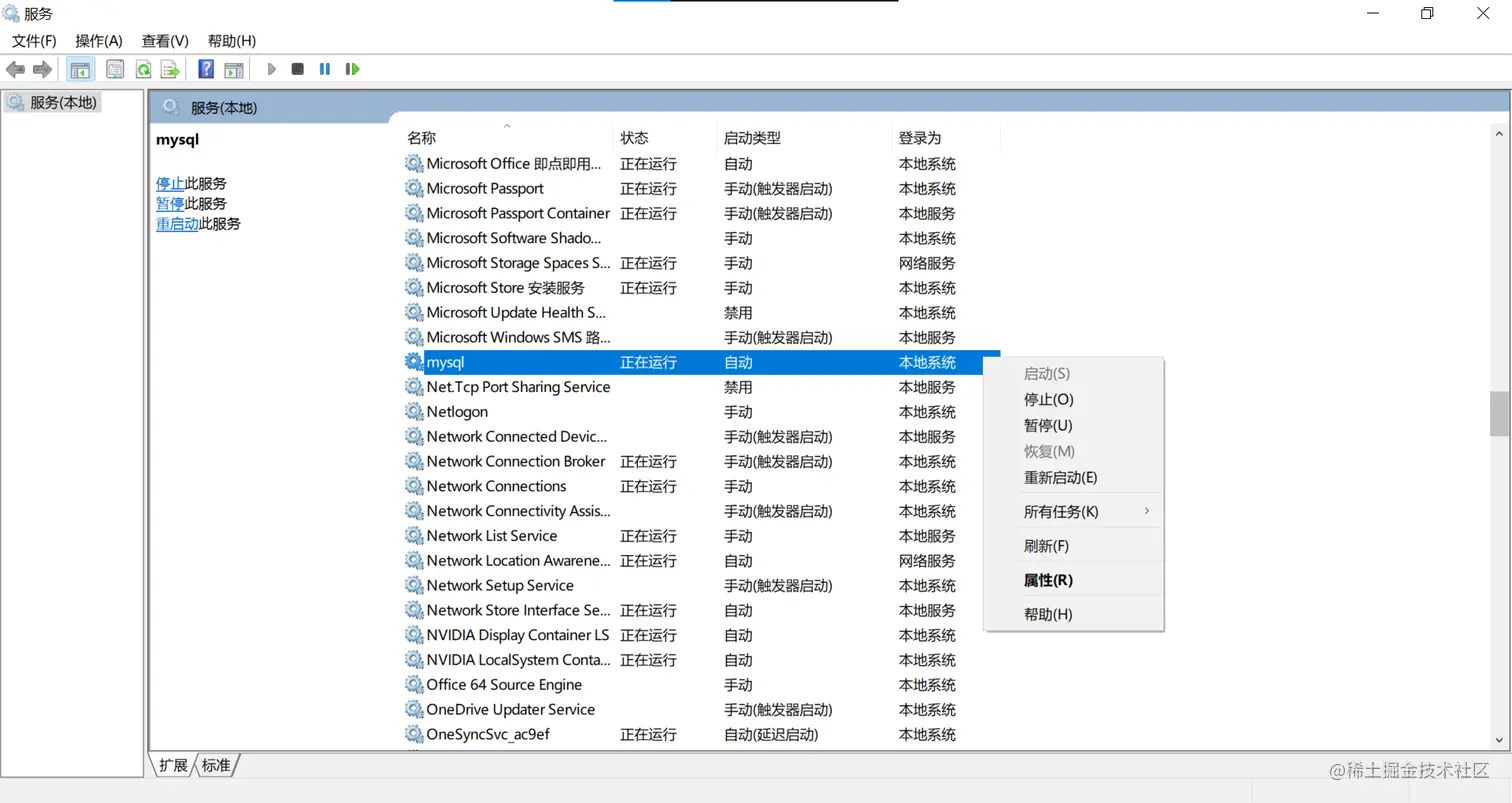Toggle the show/hide action pane icon

pos(234,69)
